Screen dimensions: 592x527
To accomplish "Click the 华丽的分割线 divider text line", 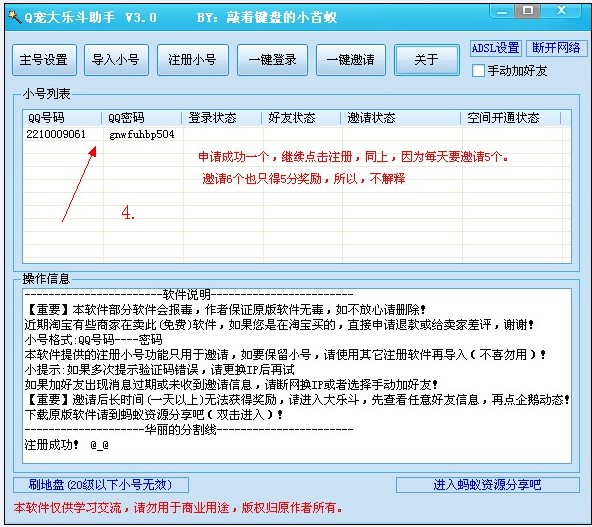I will click(189, 430).
